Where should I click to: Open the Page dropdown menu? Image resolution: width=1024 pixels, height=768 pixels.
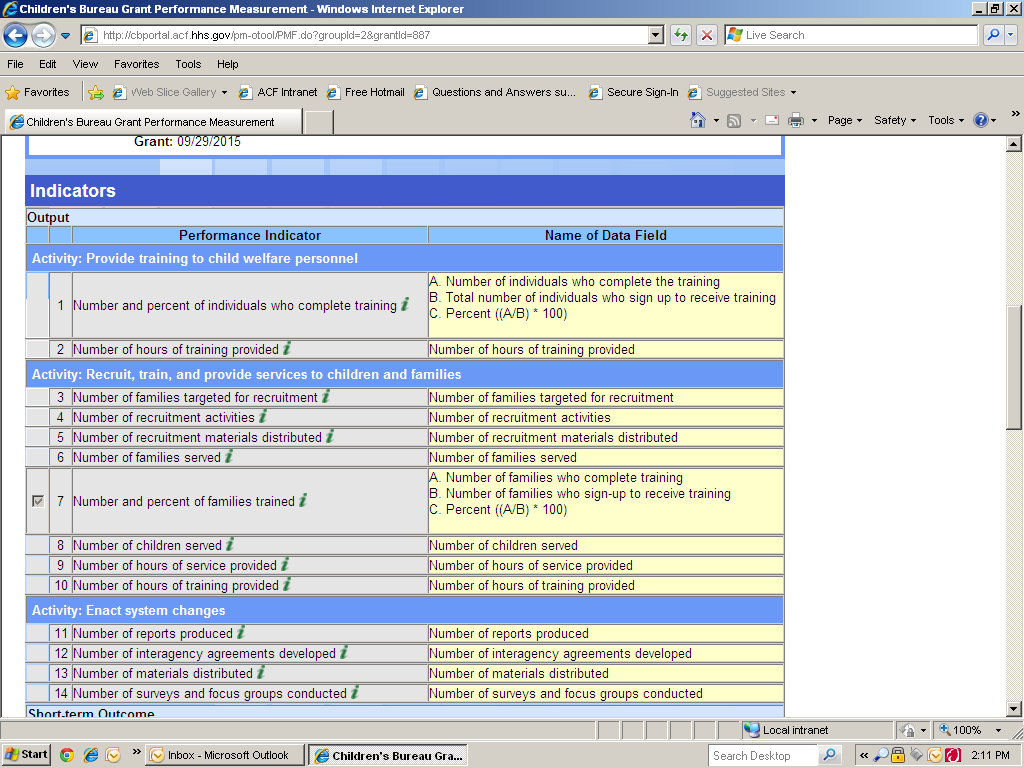tap(845, 120)
